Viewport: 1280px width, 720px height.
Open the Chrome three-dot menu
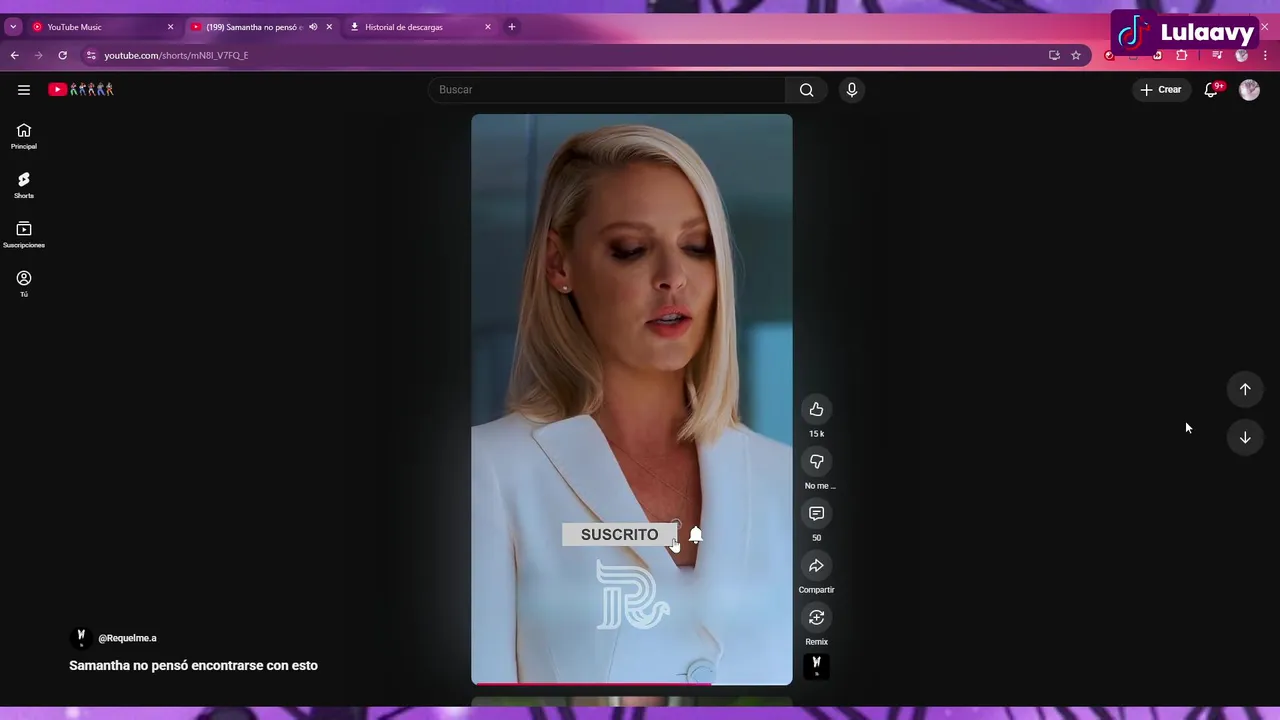(x=1266, y=55)
